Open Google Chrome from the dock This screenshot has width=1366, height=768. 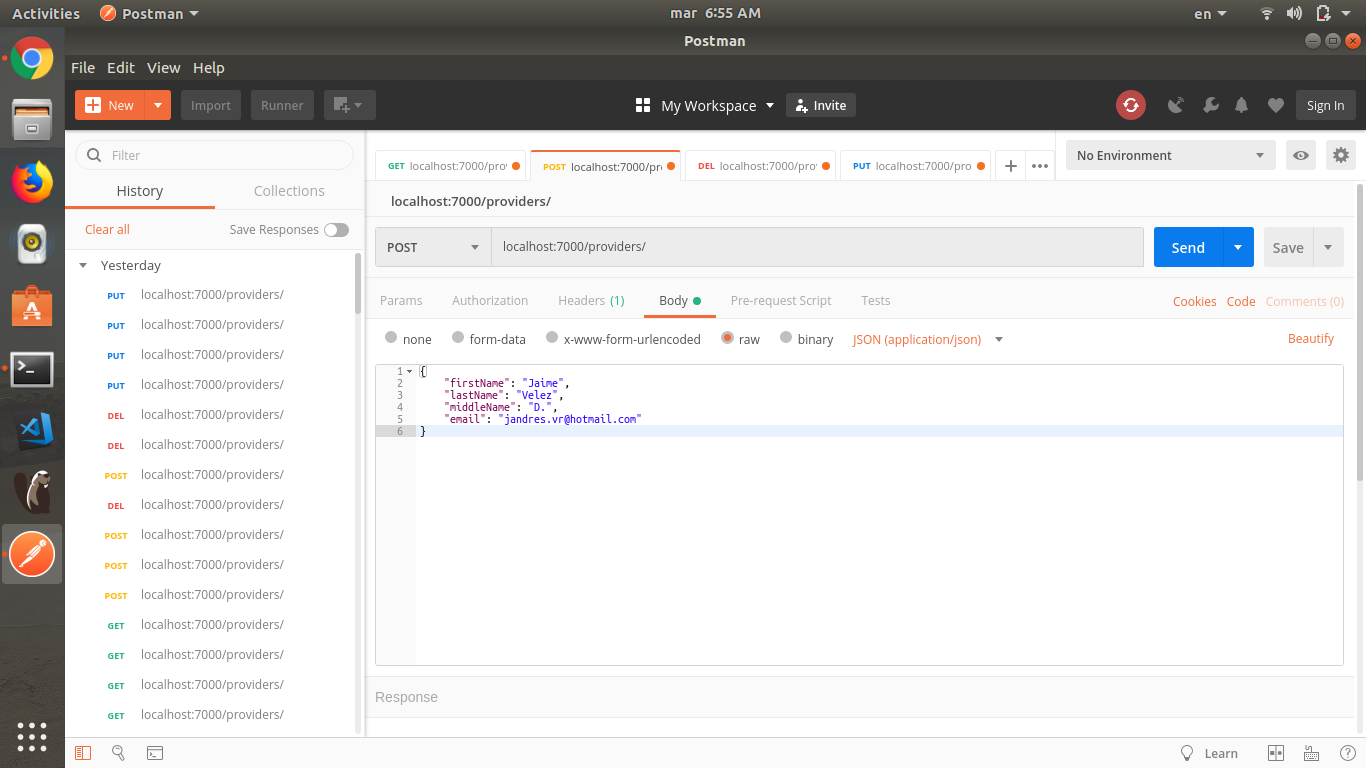32,58
